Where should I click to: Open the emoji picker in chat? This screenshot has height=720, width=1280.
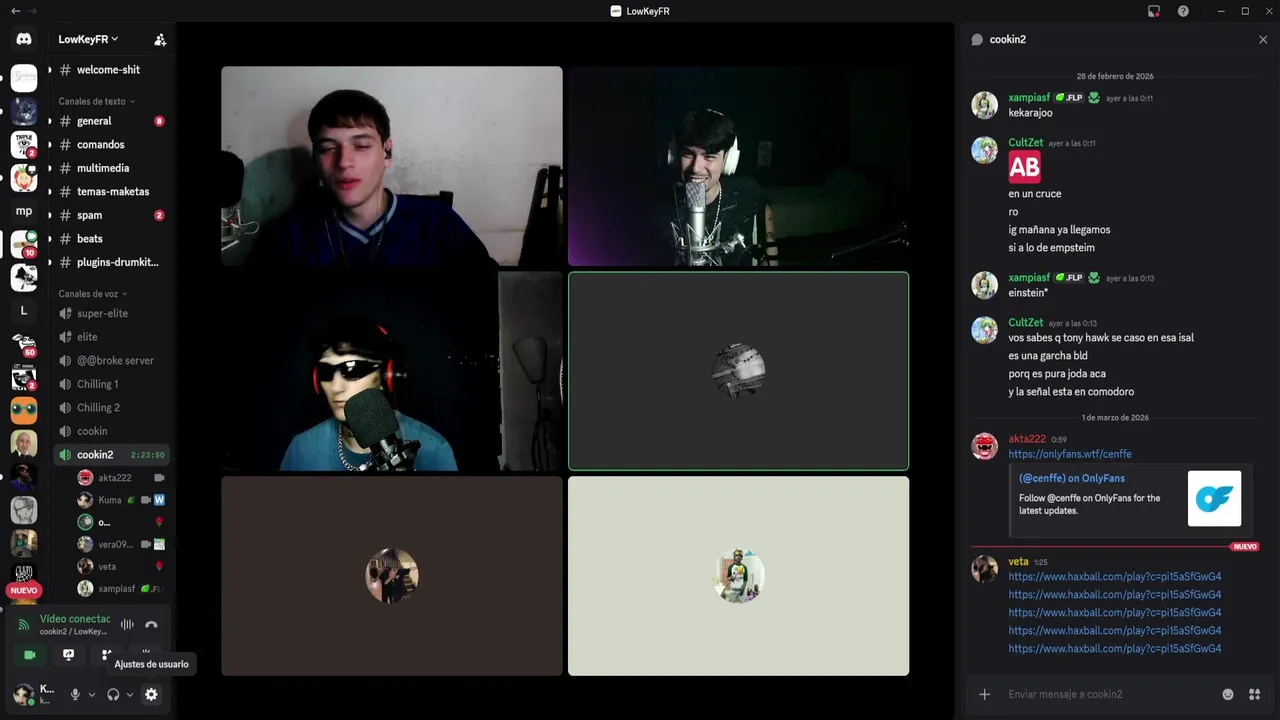[x=1228, y=694]
